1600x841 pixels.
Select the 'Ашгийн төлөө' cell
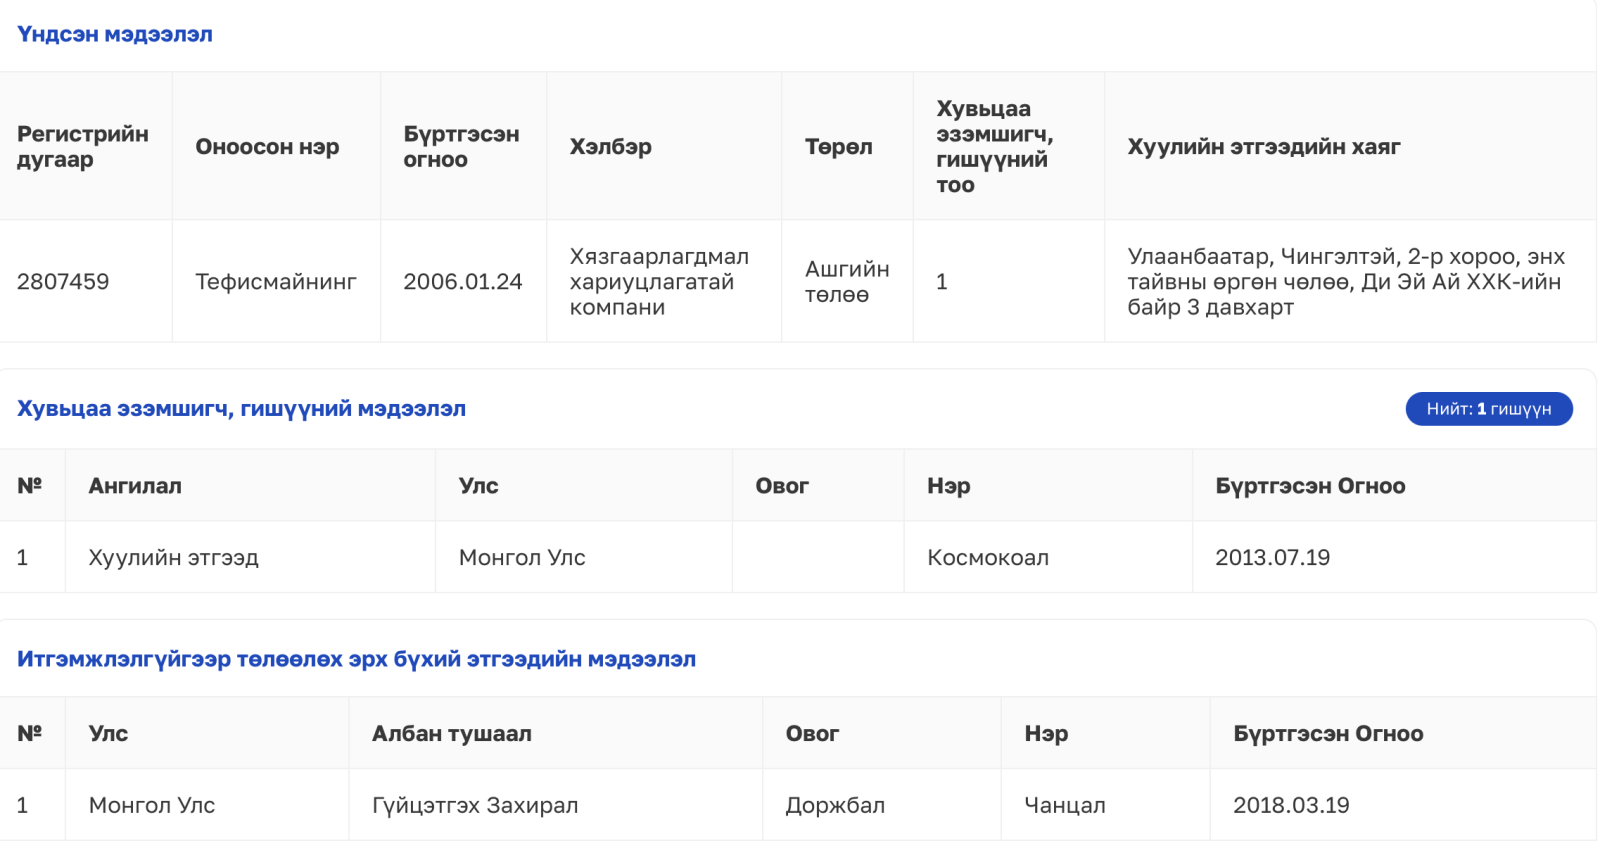(847, 282)
